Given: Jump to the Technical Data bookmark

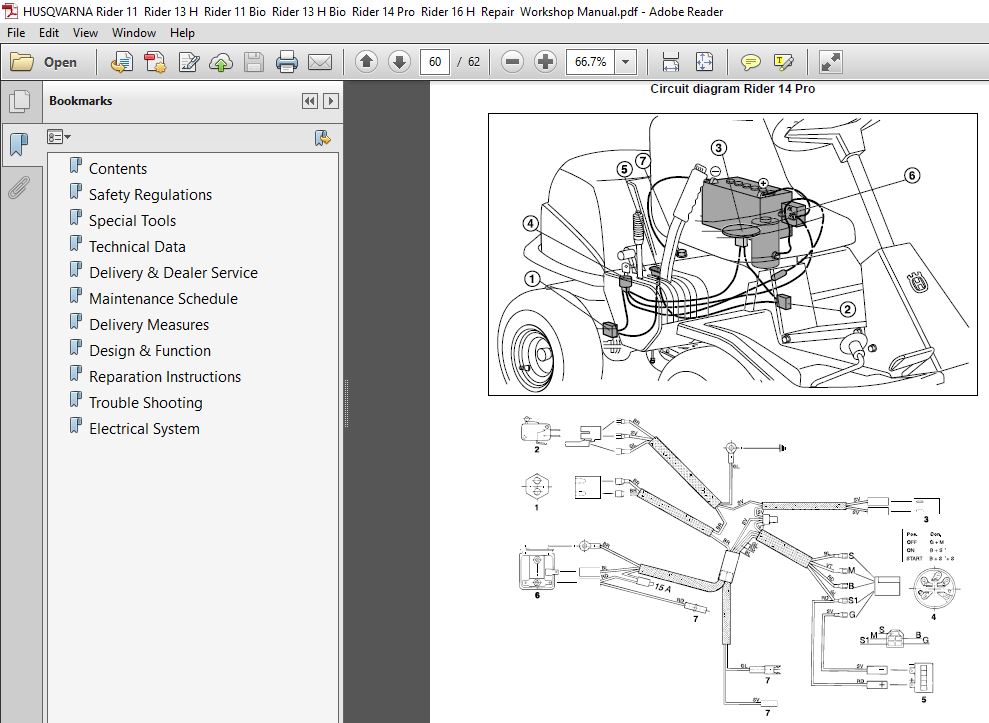Looking at the screenshot, I should click(x=138, y=247).
